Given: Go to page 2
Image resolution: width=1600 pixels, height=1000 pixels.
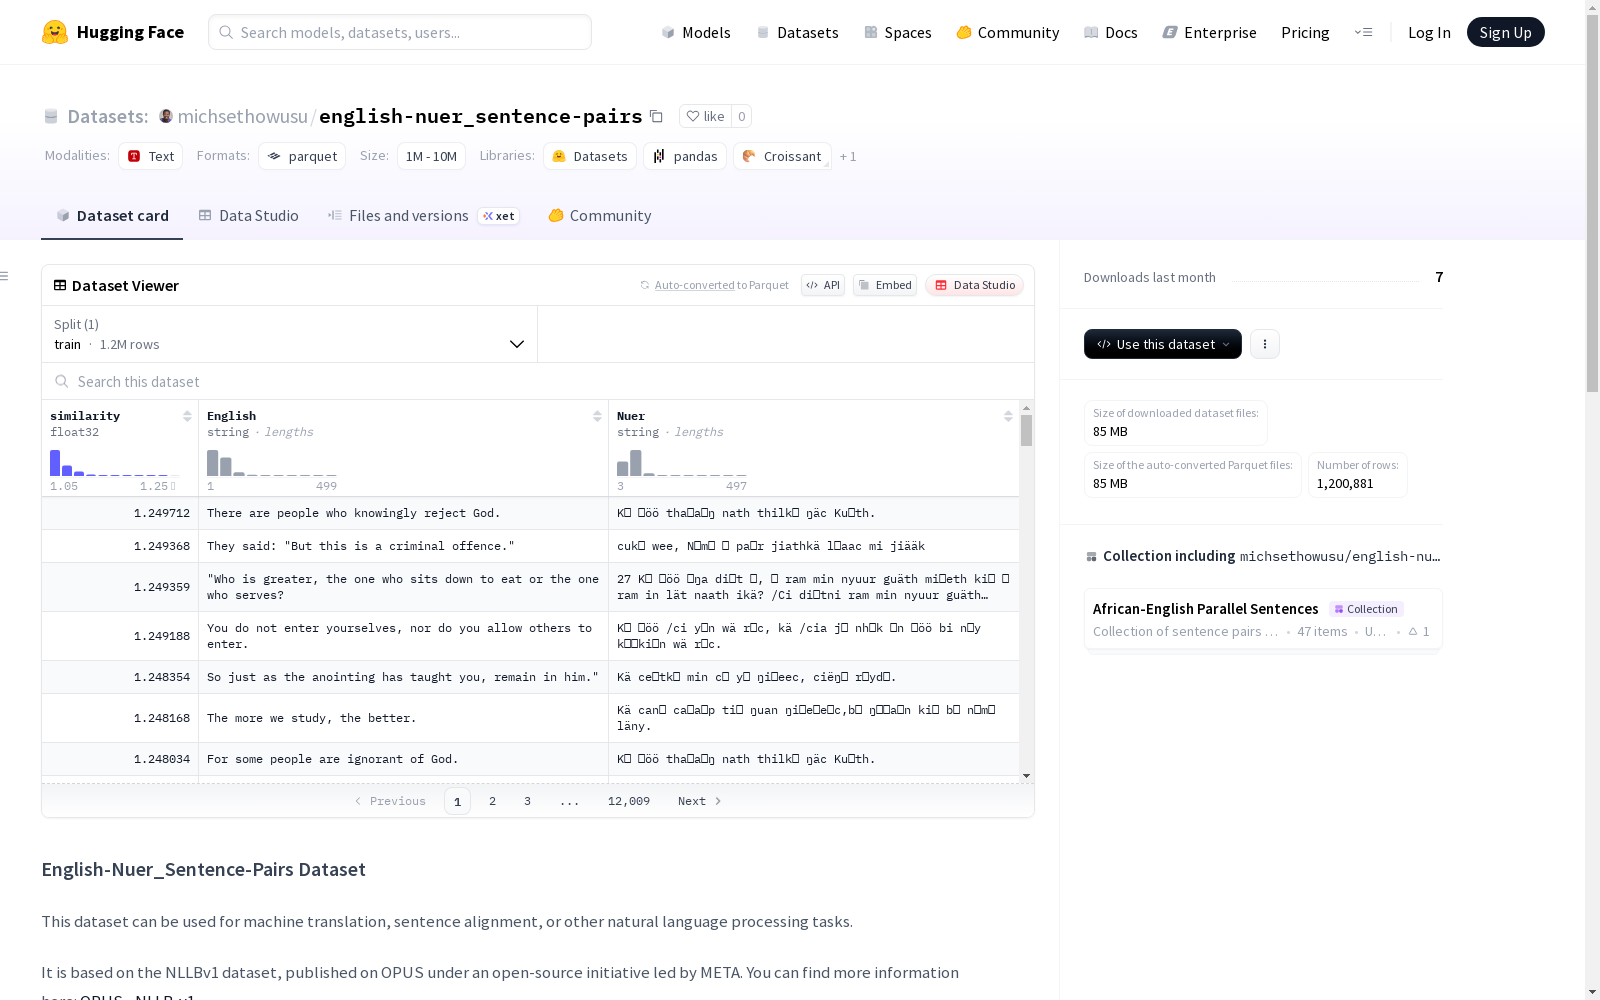Looking at the screenshot, I should pyautogui.click(x=492, y=801).
